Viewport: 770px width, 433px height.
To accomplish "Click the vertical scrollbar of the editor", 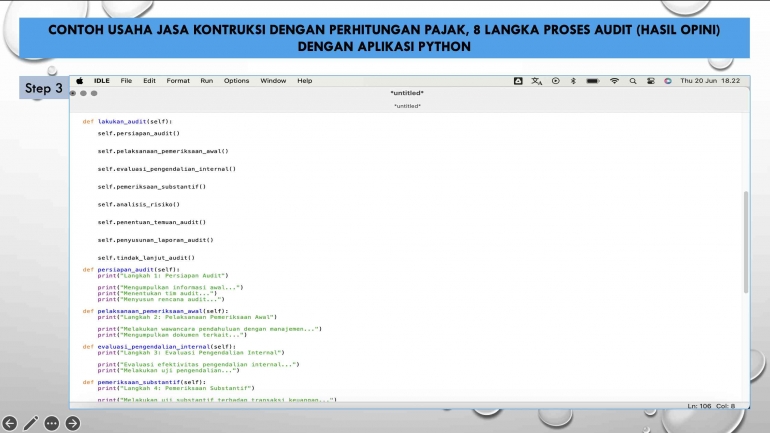I will click(746, 242).
